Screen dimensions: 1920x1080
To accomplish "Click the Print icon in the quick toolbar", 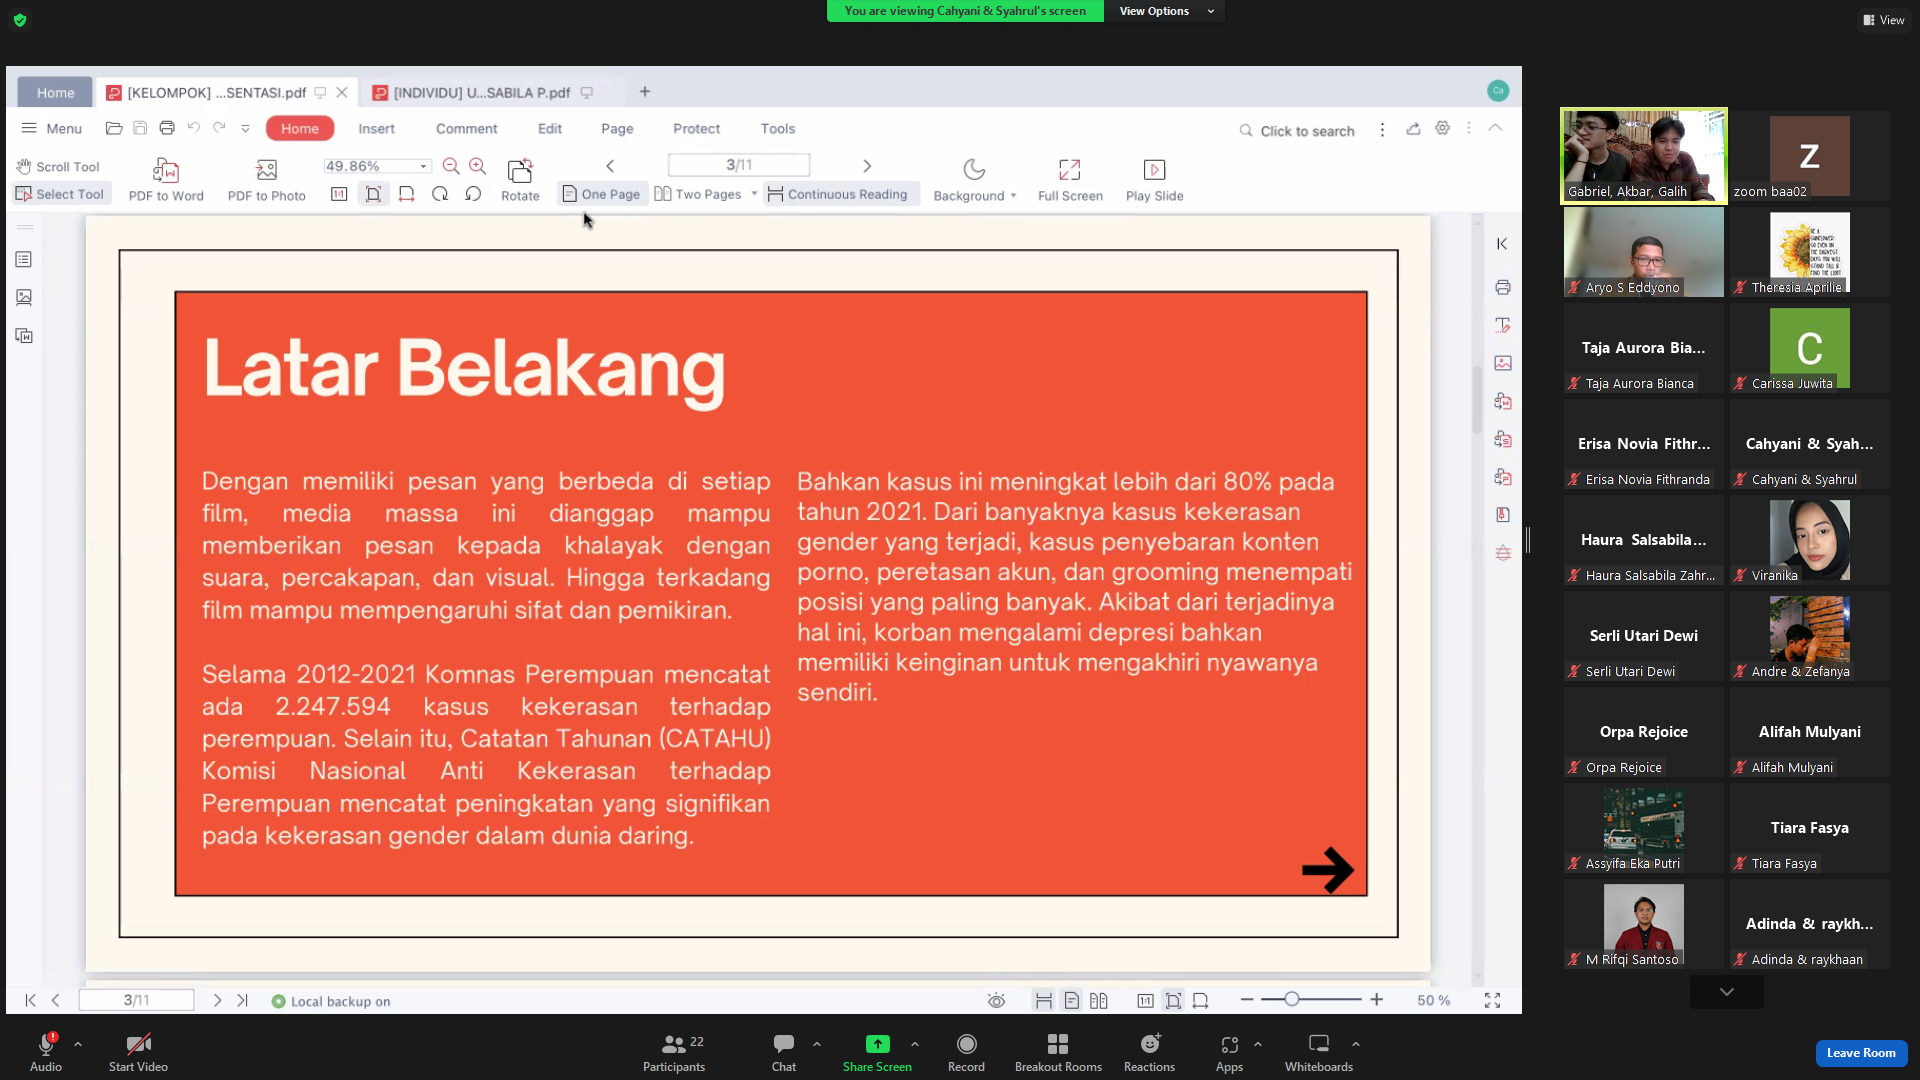I will click(167, 128).
